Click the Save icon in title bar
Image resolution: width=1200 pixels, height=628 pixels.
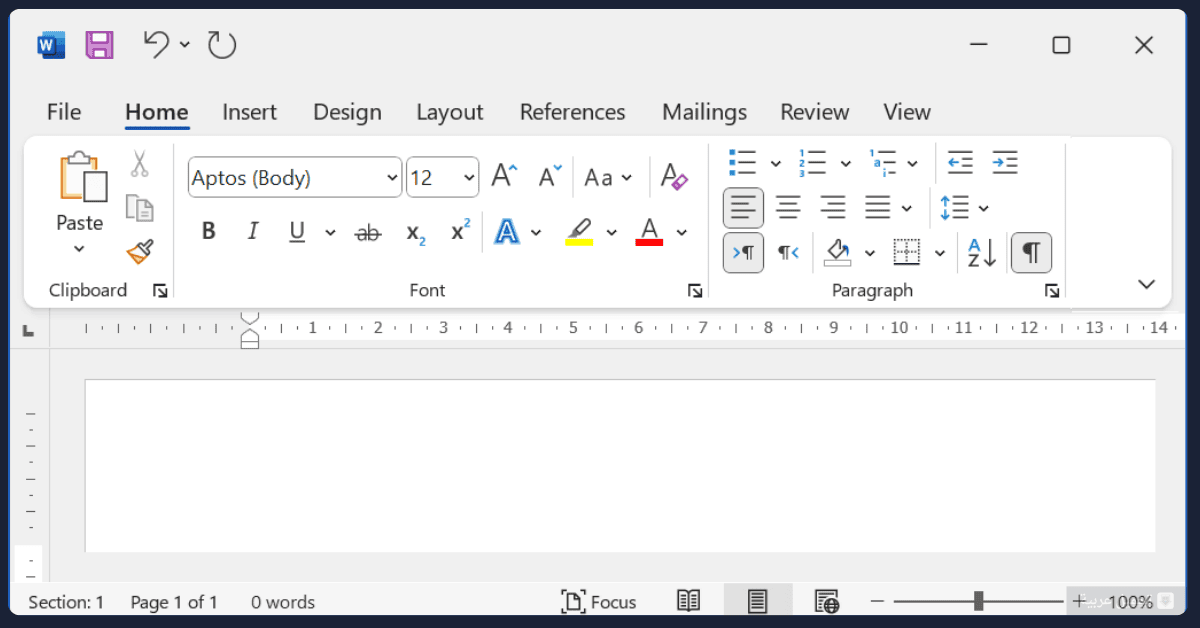(99, 45)
